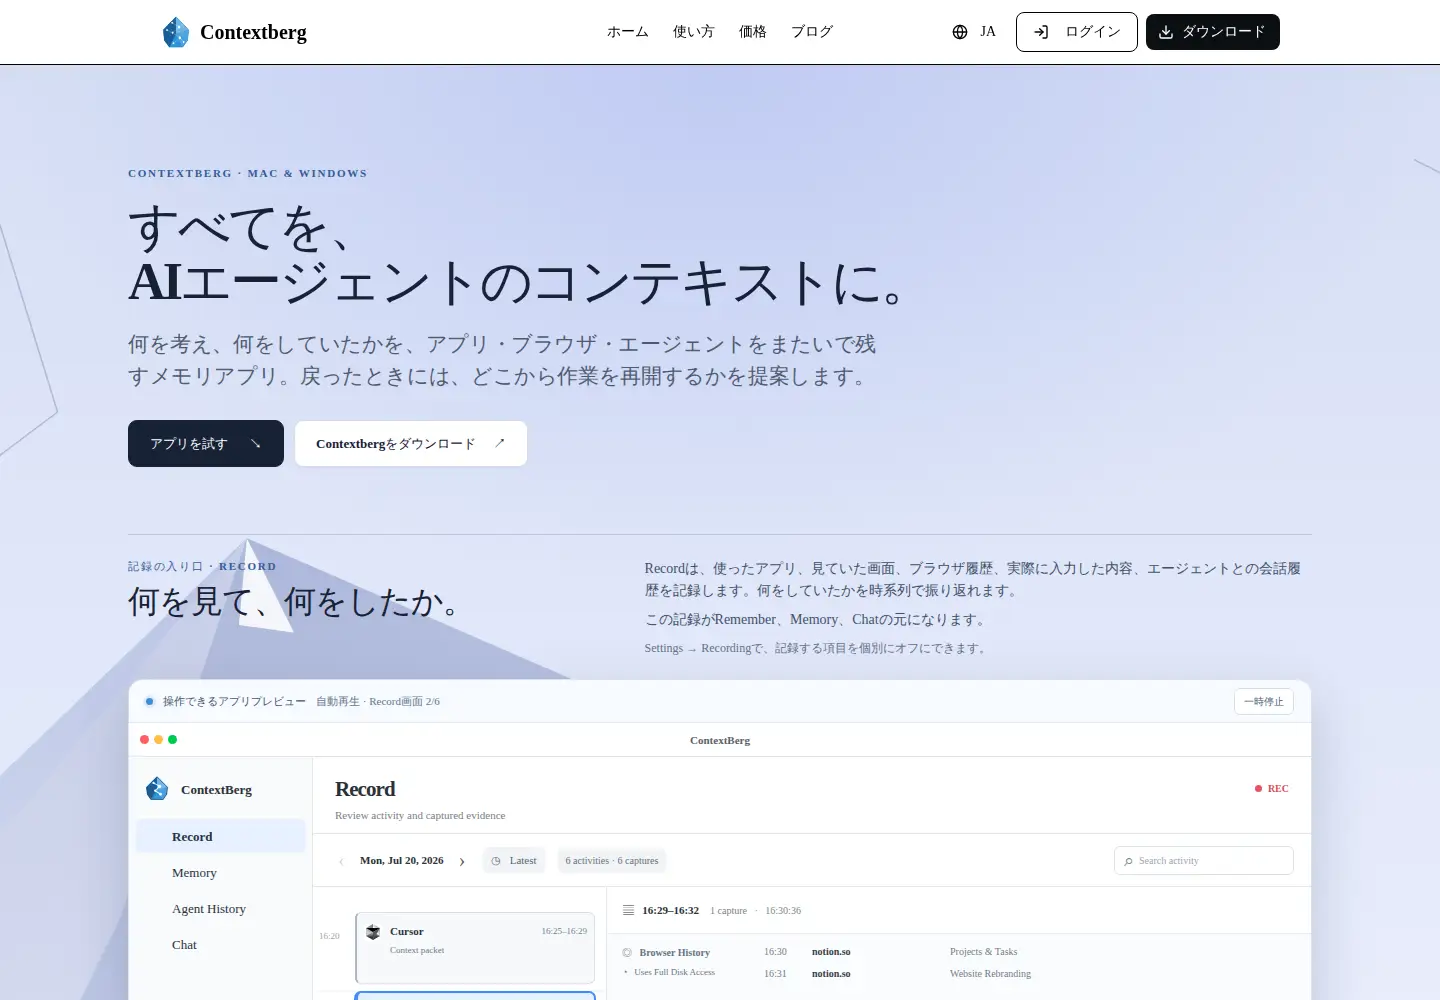Click the 1 capture label
This screenshot has width=1440, height=1000.
(x=729, y=911)
